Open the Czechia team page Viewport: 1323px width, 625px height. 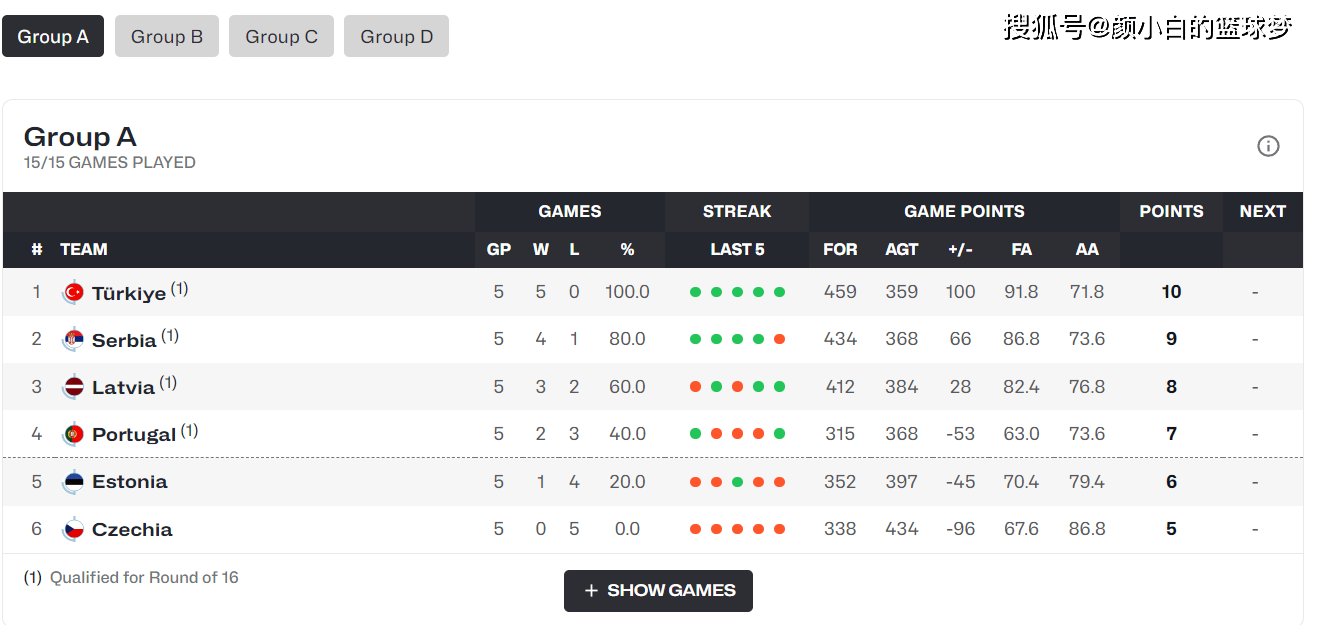click(132, 530)
